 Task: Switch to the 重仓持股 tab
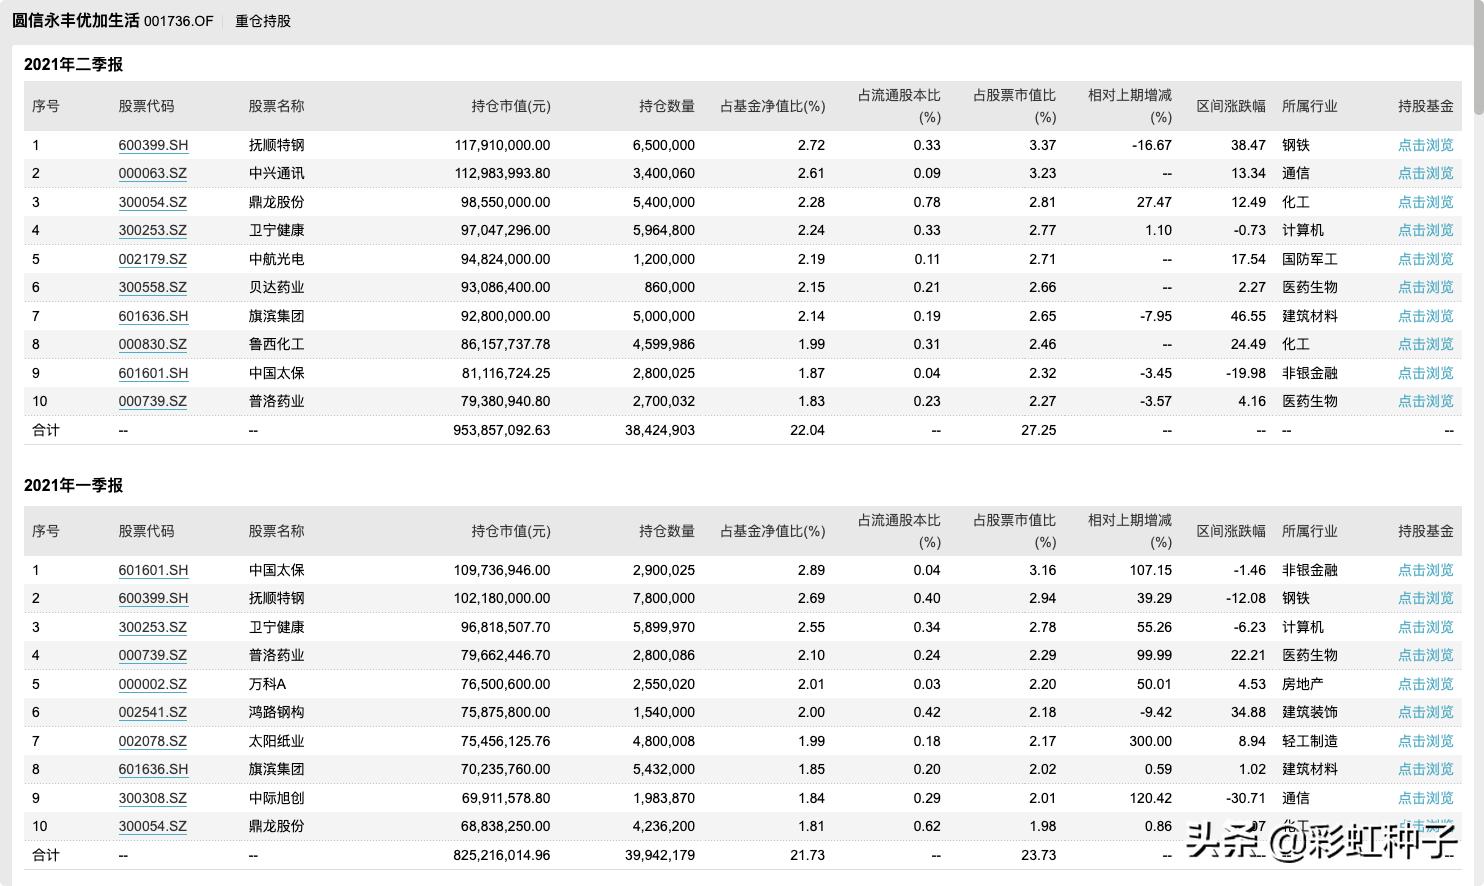[x=262, y=20]
